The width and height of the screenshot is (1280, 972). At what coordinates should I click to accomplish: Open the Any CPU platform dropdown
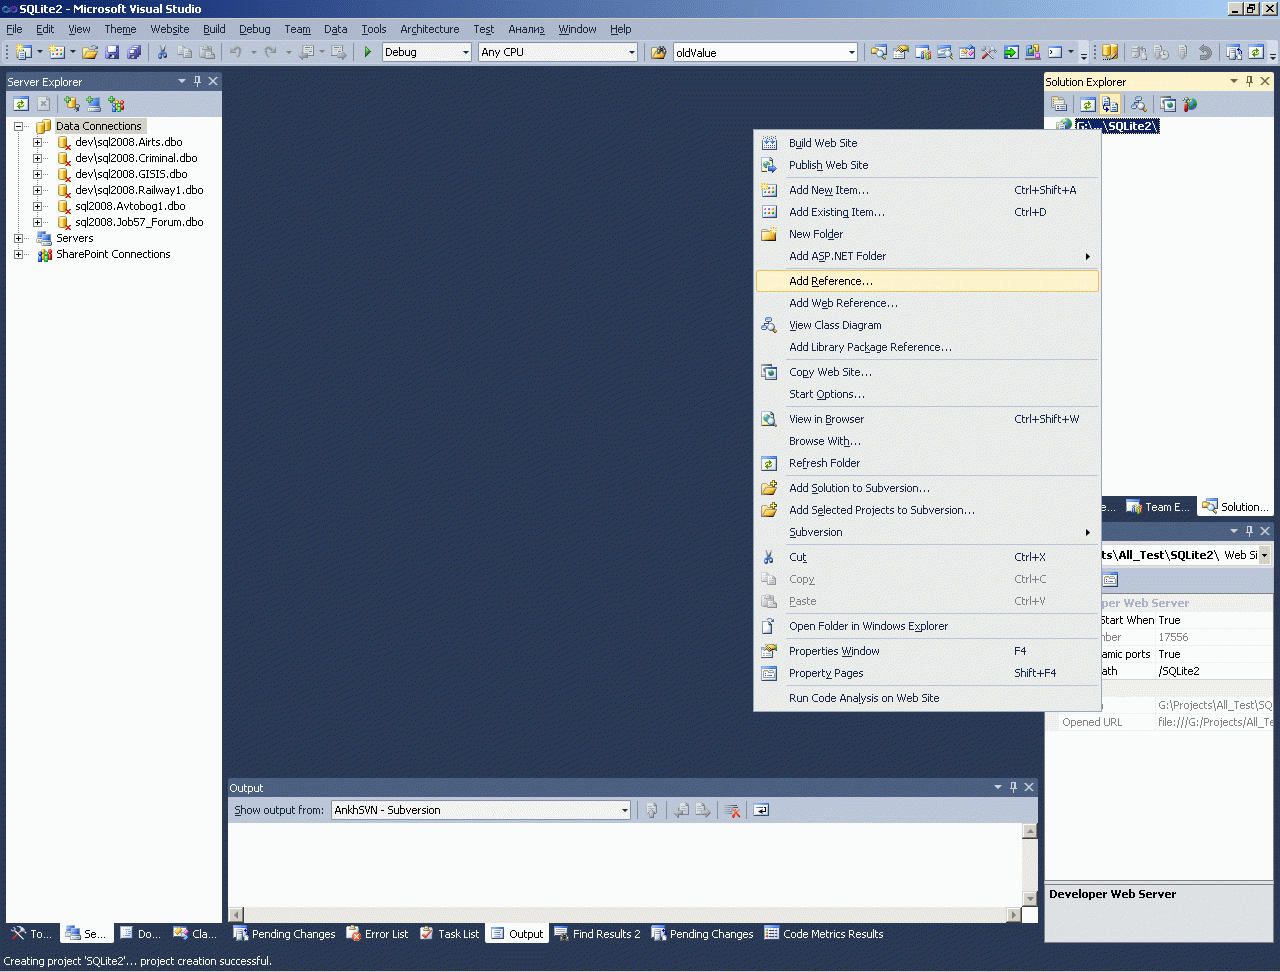coord(632,52)
